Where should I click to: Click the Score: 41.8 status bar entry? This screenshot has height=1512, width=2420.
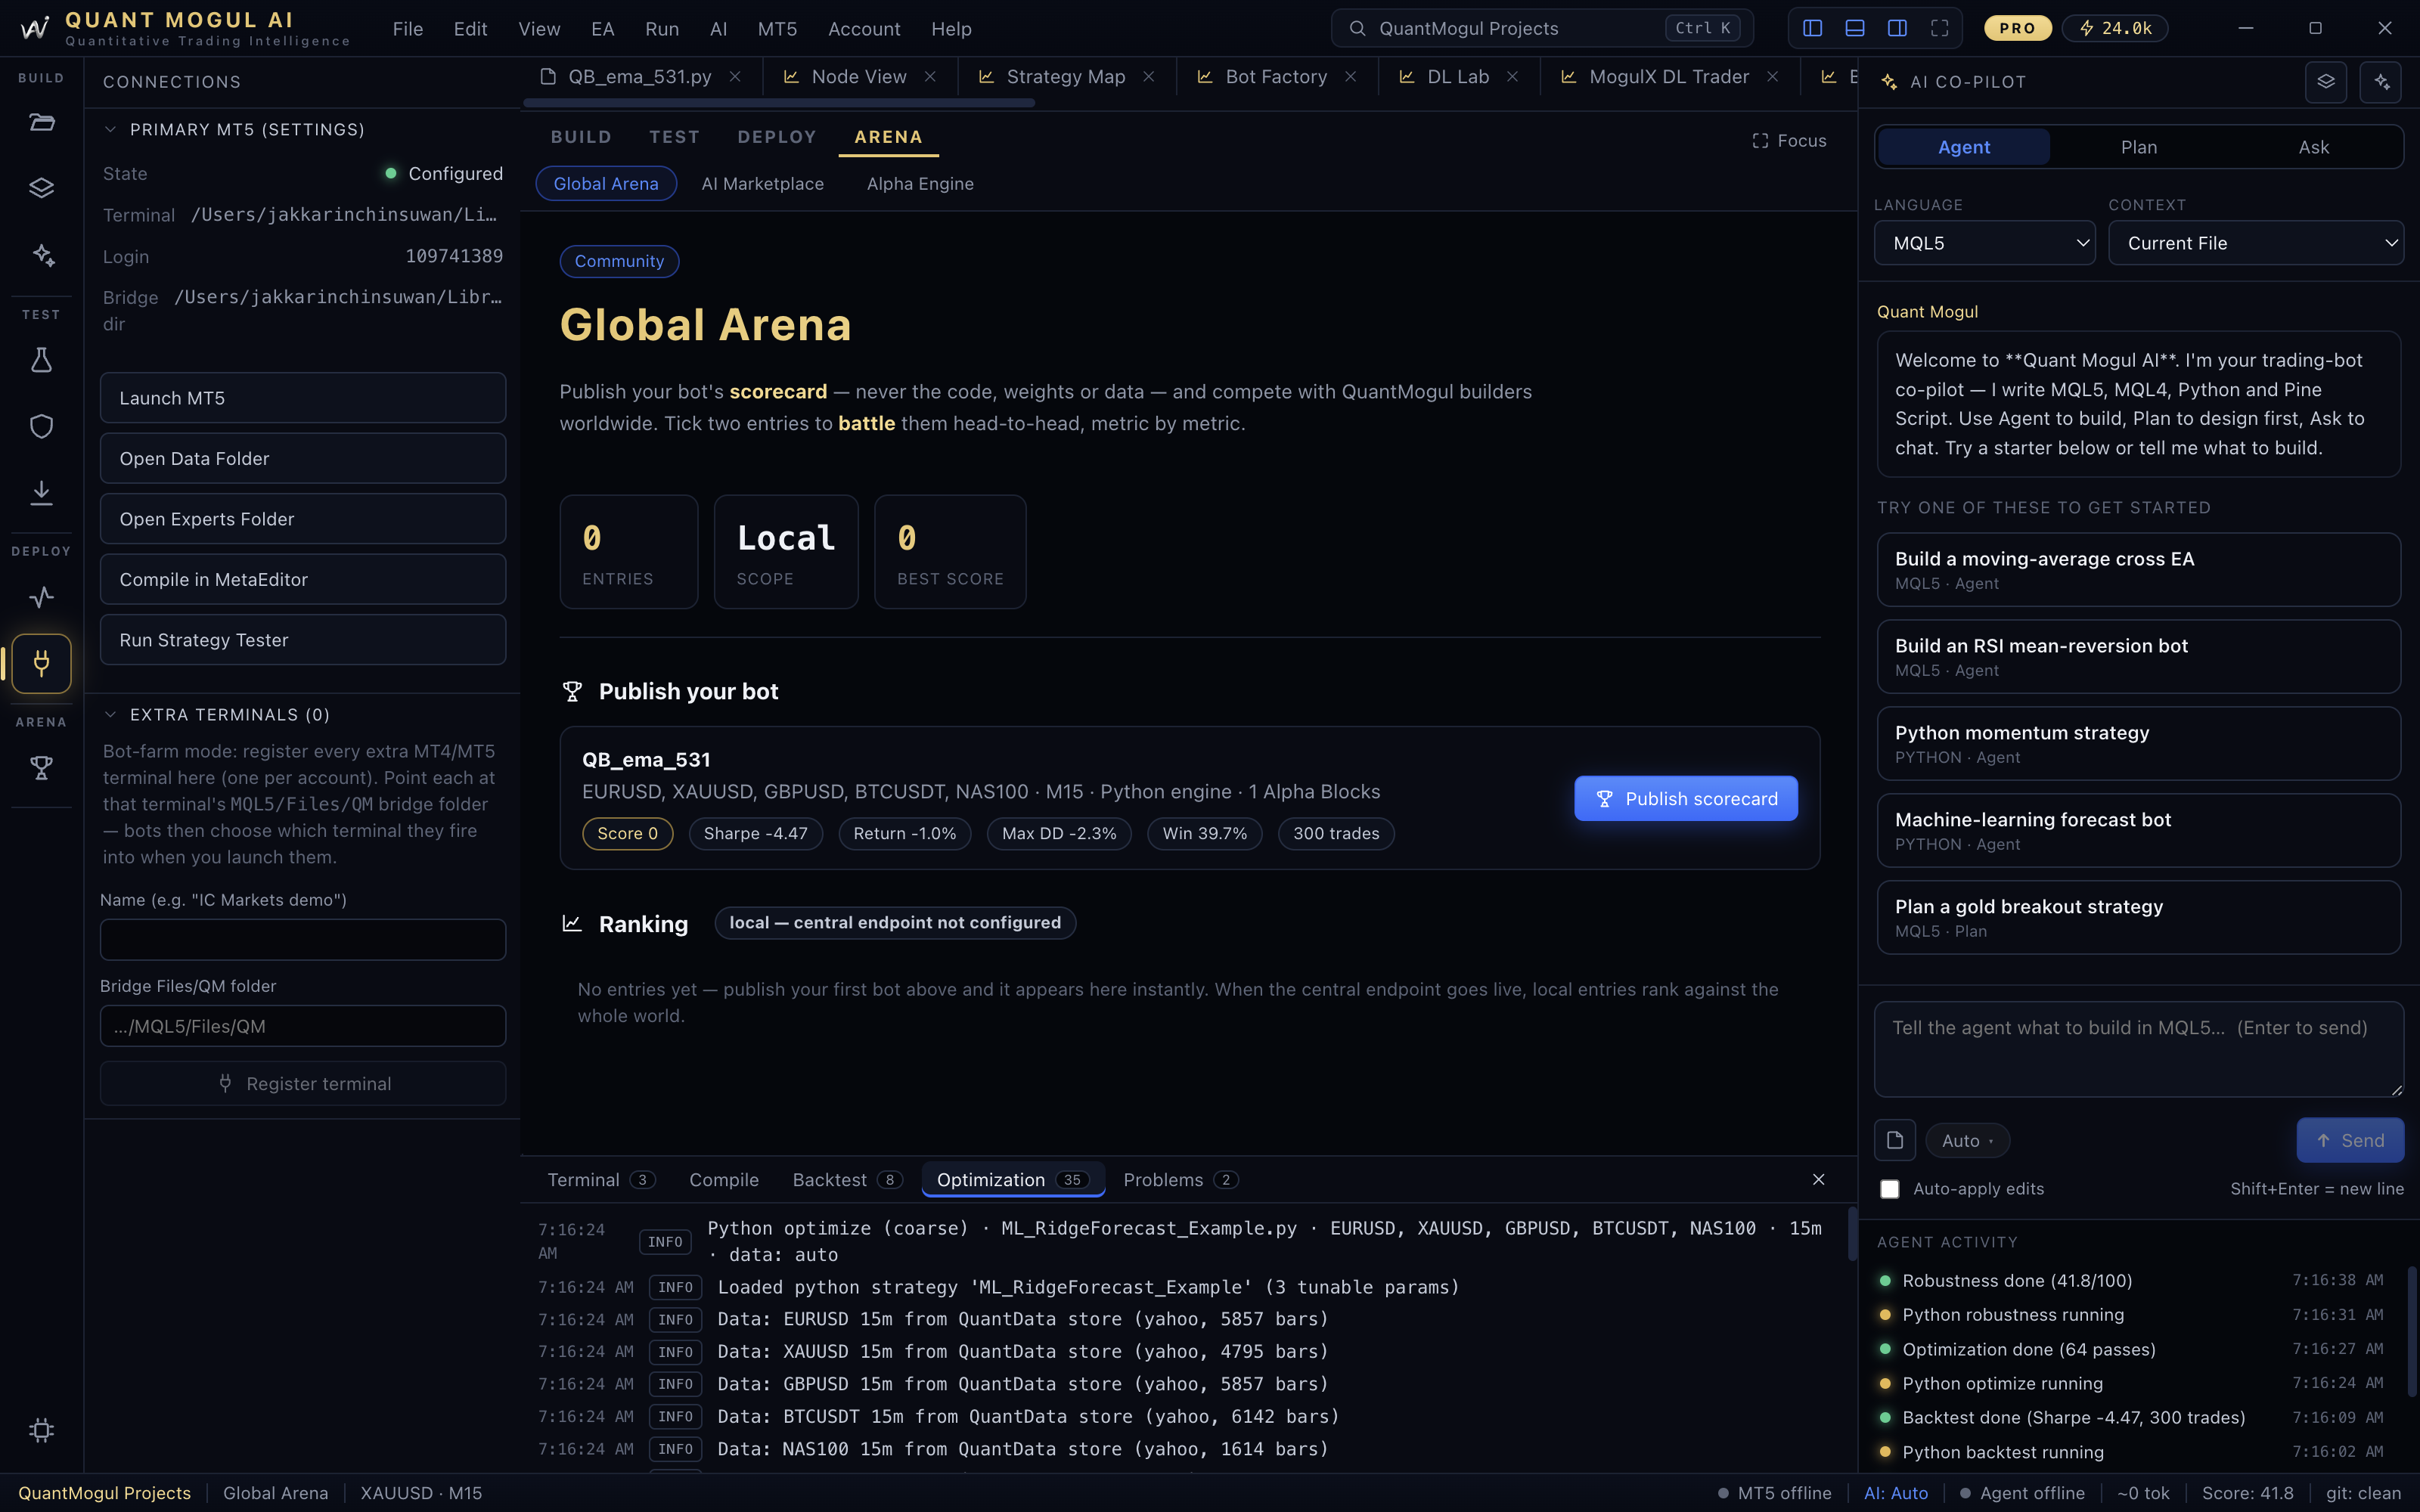[2247, 1493]
